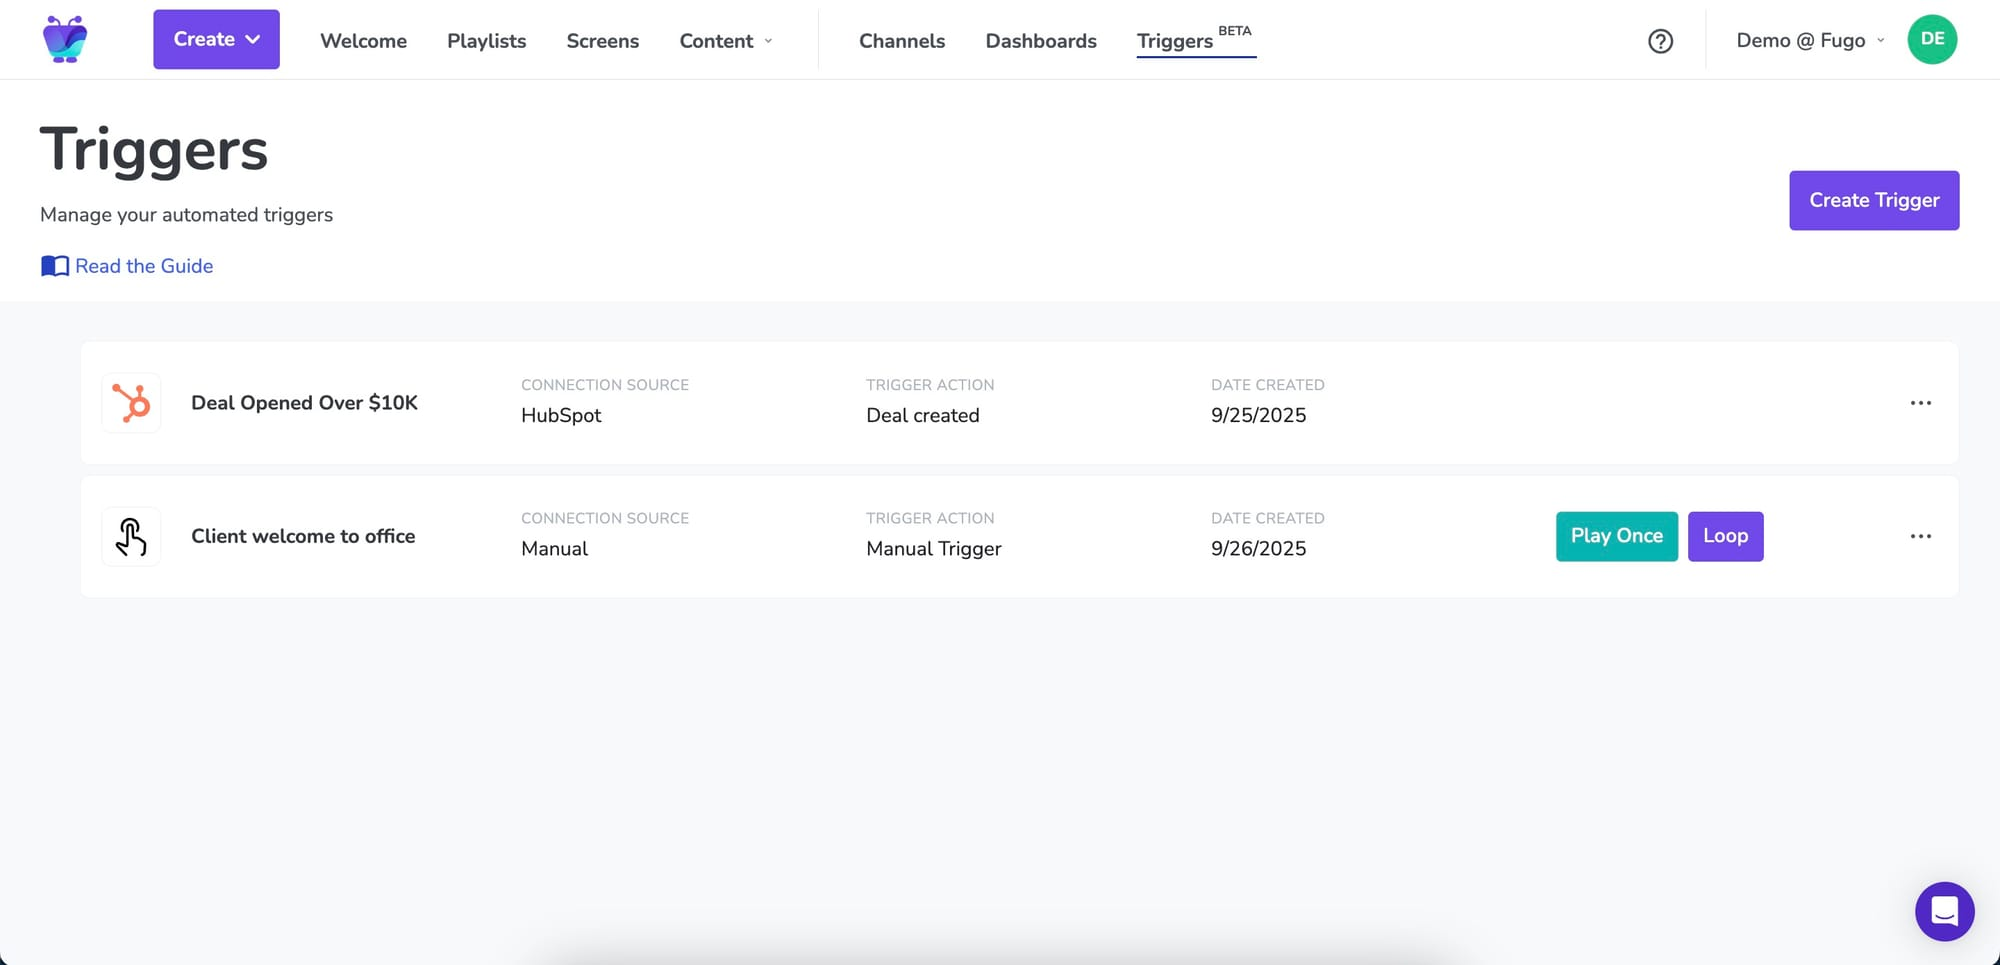The height and width of the screenshot is (965, 2000).
Task: Expand the Create dropdown button
Action: pos(216,40)
